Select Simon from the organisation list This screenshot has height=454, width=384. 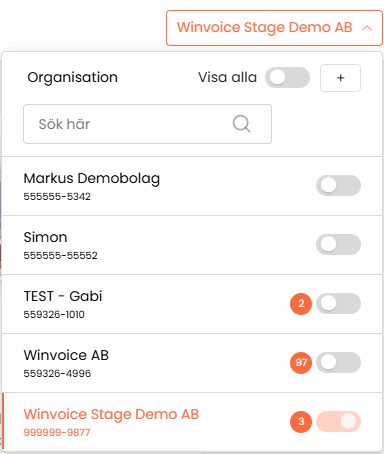(192, 245)
